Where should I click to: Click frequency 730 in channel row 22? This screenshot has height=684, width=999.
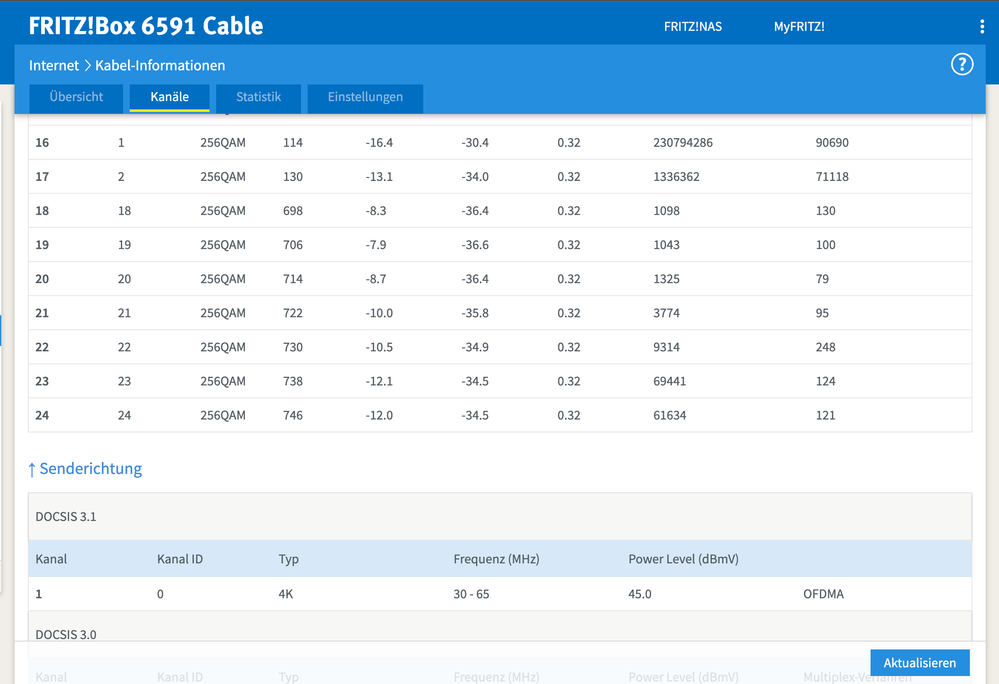(x=292, y=347)
